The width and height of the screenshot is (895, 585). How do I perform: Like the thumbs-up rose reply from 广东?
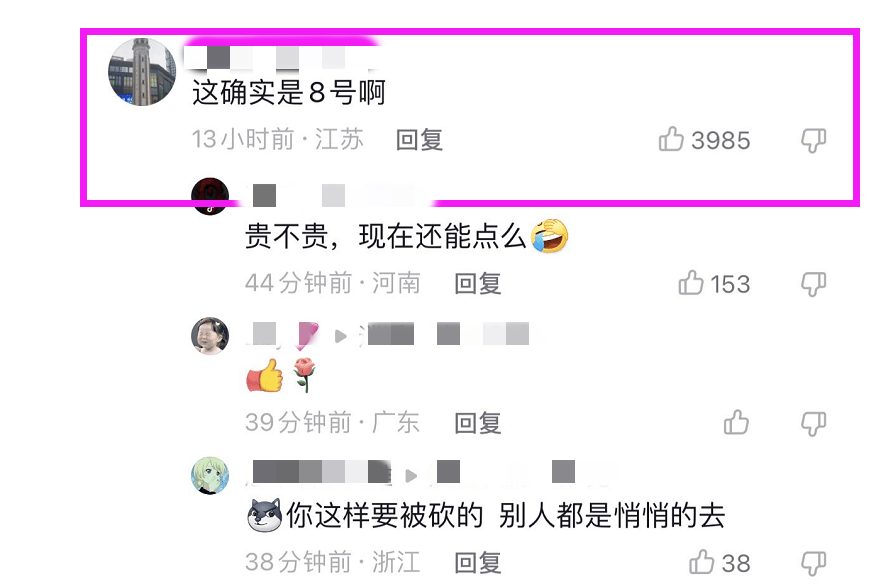736,423
